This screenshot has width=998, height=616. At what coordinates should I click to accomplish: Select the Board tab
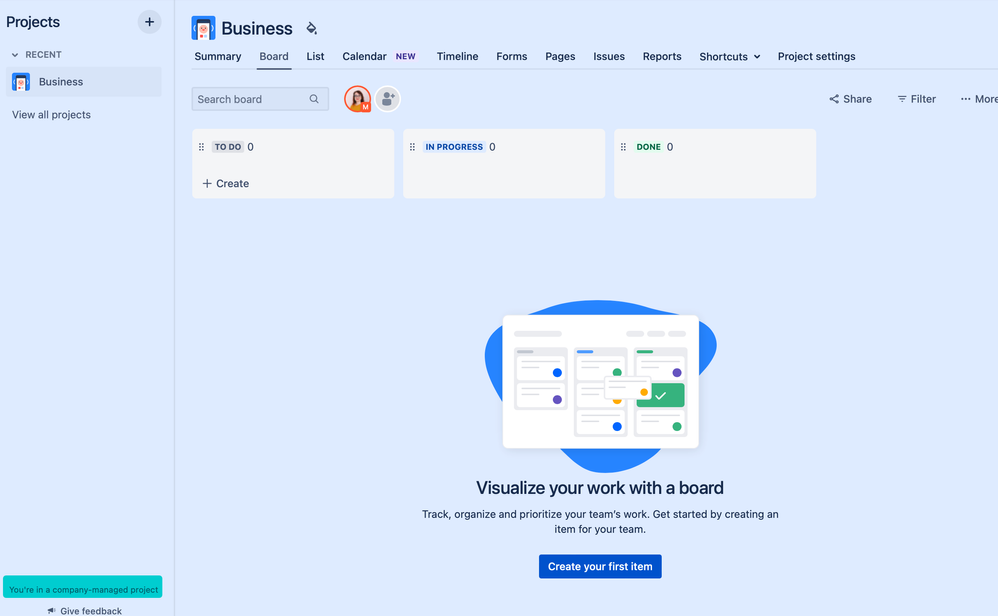tap(274, 57)
